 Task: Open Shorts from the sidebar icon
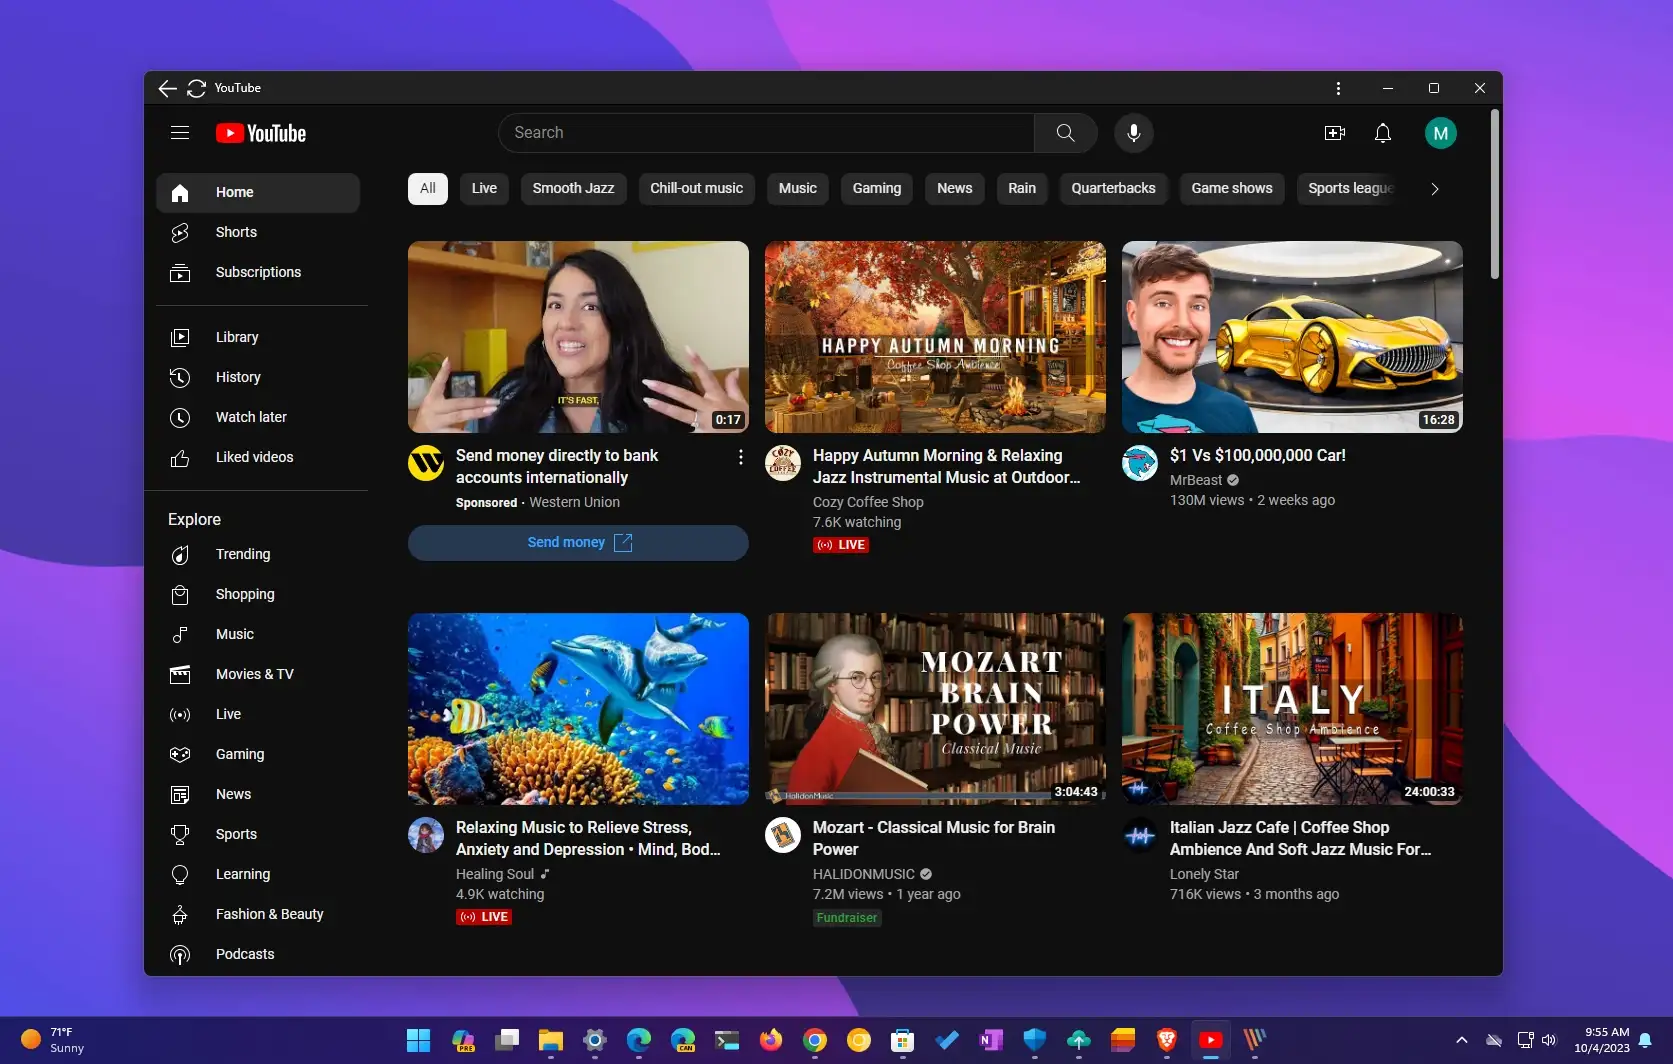point(181,232)
